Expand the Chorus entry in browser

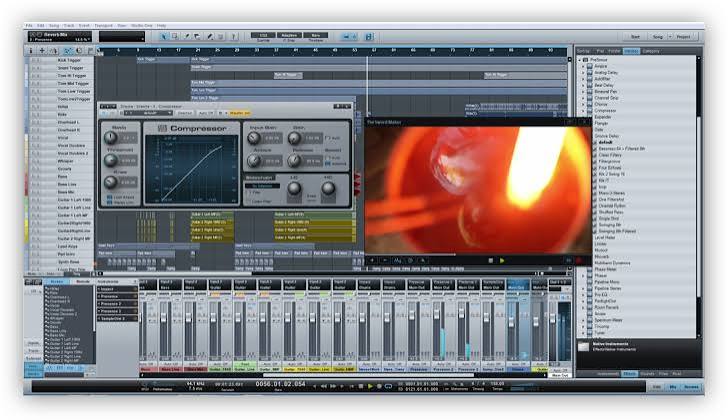tap(584, 104)
